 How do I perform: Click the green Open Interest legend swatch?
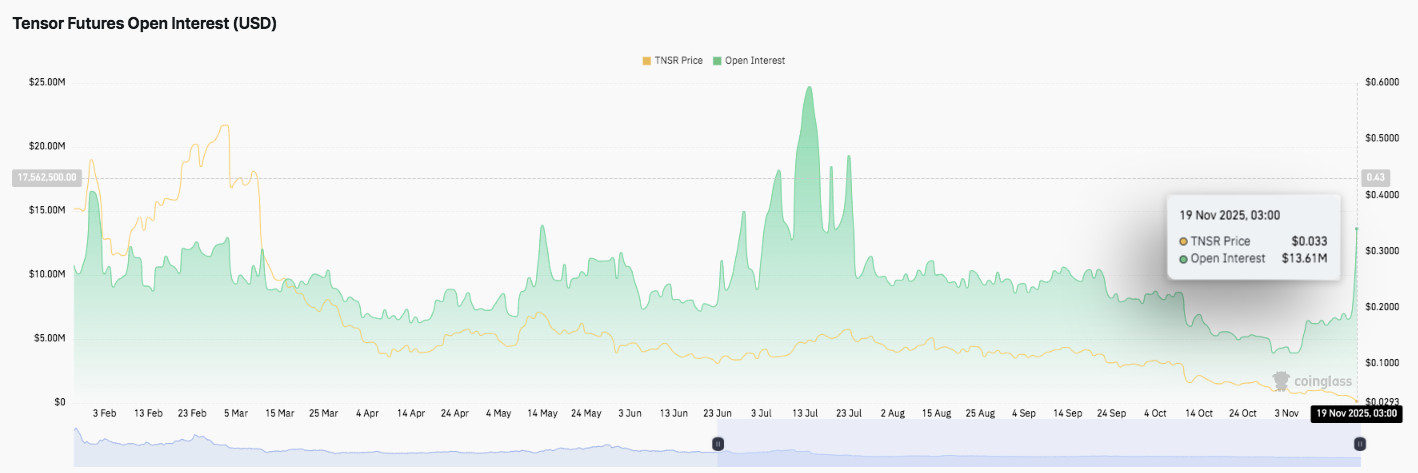(717, 61)
